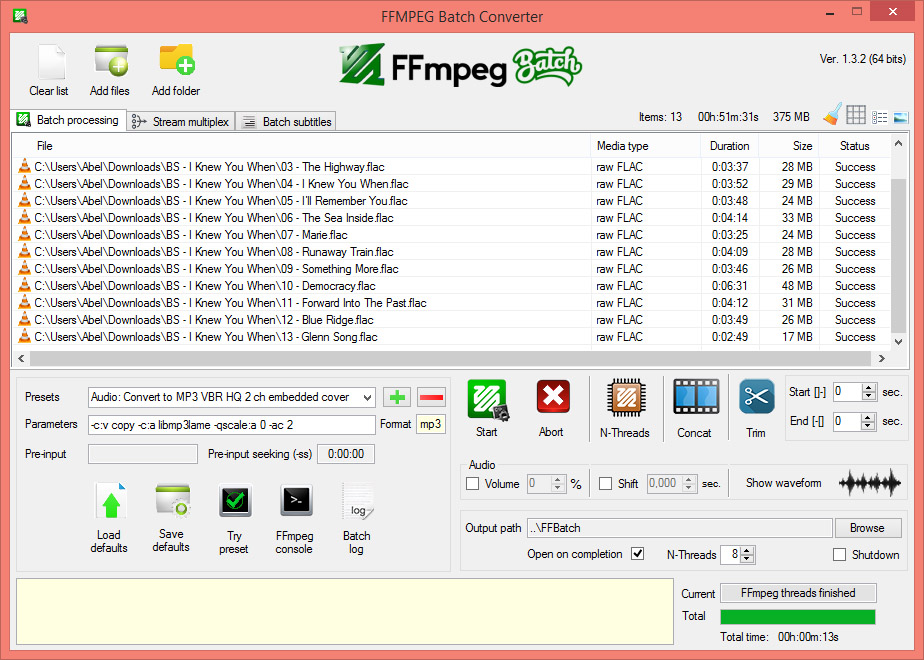The height and width of the screenshot is (660, 924).
Task: Open the Batch log
Action: pos(357,502)
